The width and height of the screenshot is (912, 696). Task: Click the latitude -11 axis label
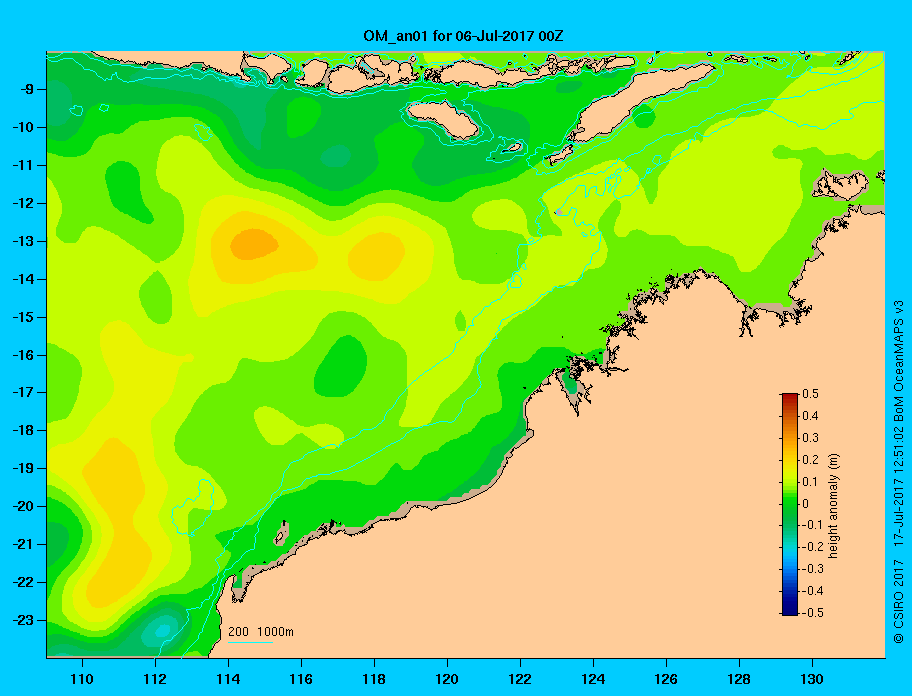pos(23,165)
